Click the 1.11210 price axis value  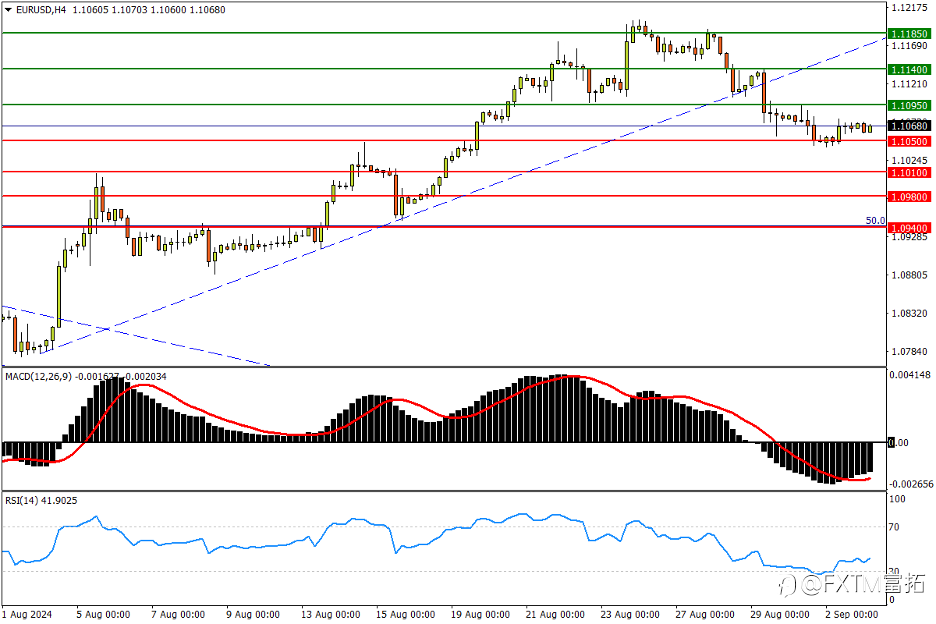click(x=909, y=84)
